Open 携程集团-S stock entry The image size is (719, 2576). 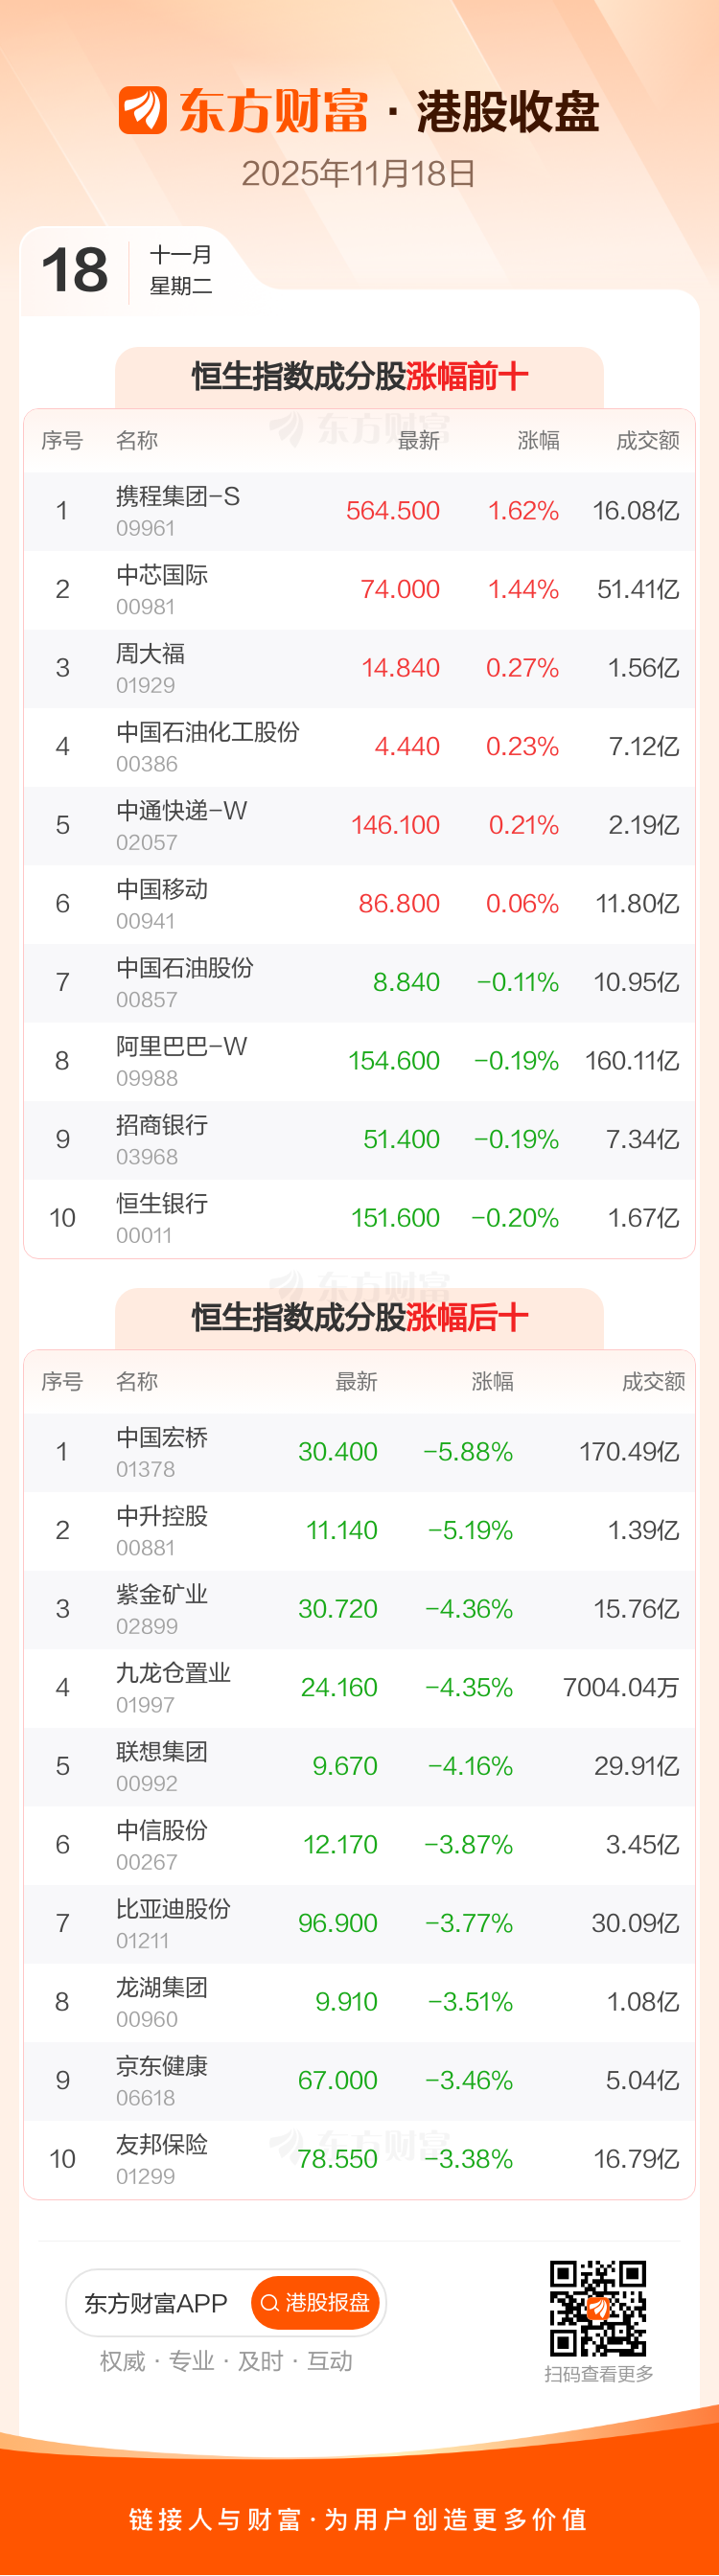point(178,497)
